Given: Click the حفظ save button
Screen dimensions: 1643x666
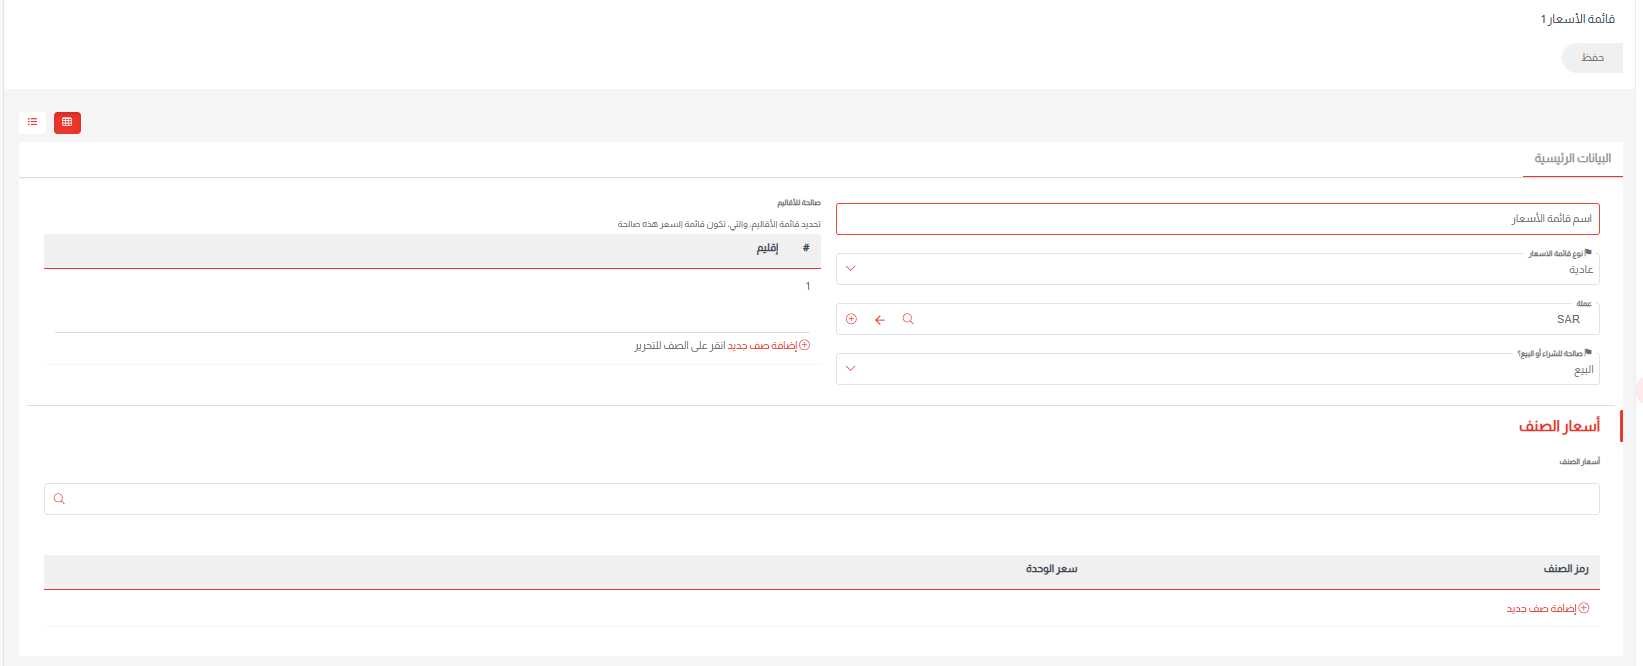Looking at the screenshot, I should click(x=1591, y=57).
